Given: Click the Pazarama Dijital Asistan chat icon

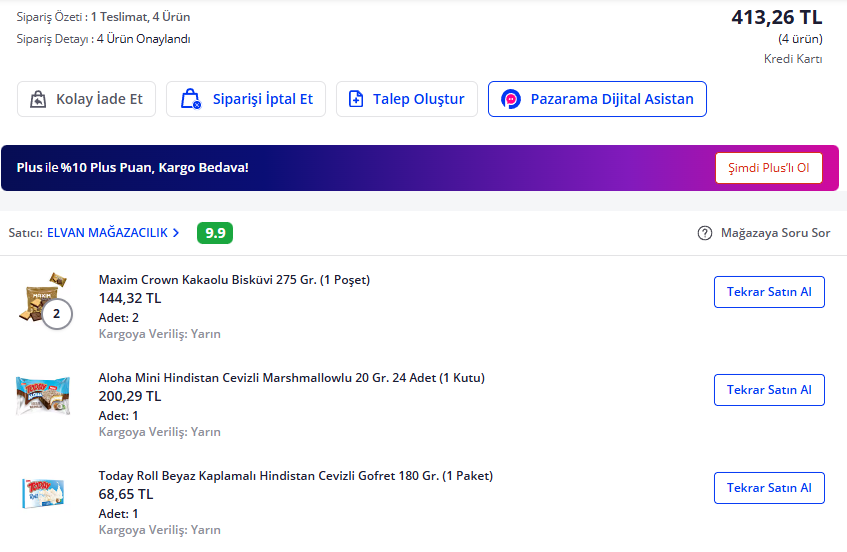Looking at the screenshot, I should pos(511,99).
